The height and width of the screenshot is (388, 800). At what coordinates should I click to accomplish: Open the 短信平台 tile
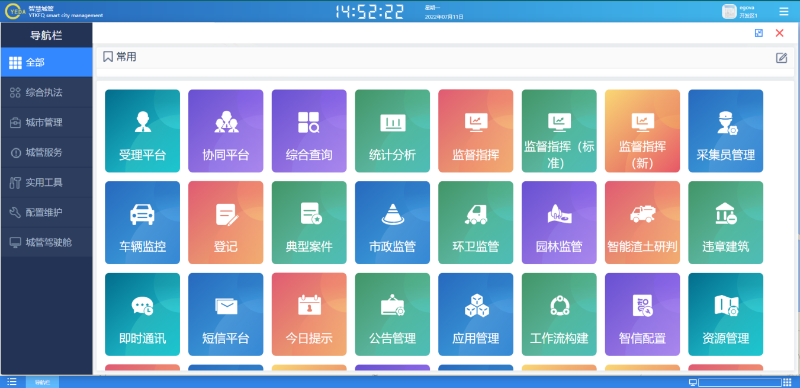[226, 314]
